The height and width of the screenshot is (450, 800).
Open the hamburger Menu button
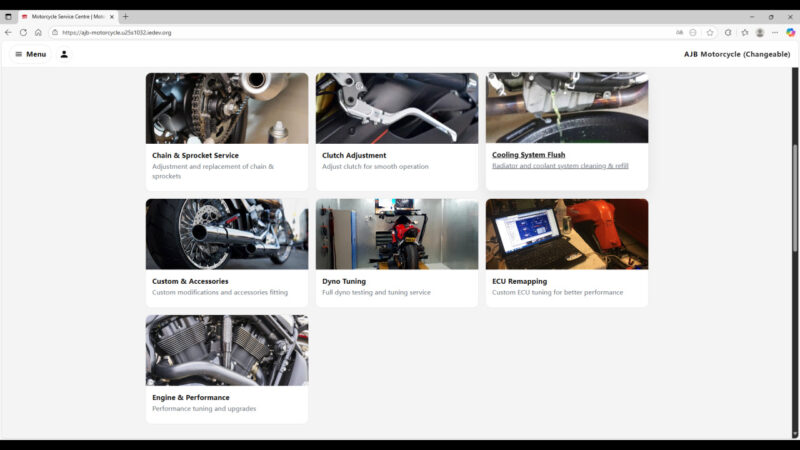[x=30, y=54]
